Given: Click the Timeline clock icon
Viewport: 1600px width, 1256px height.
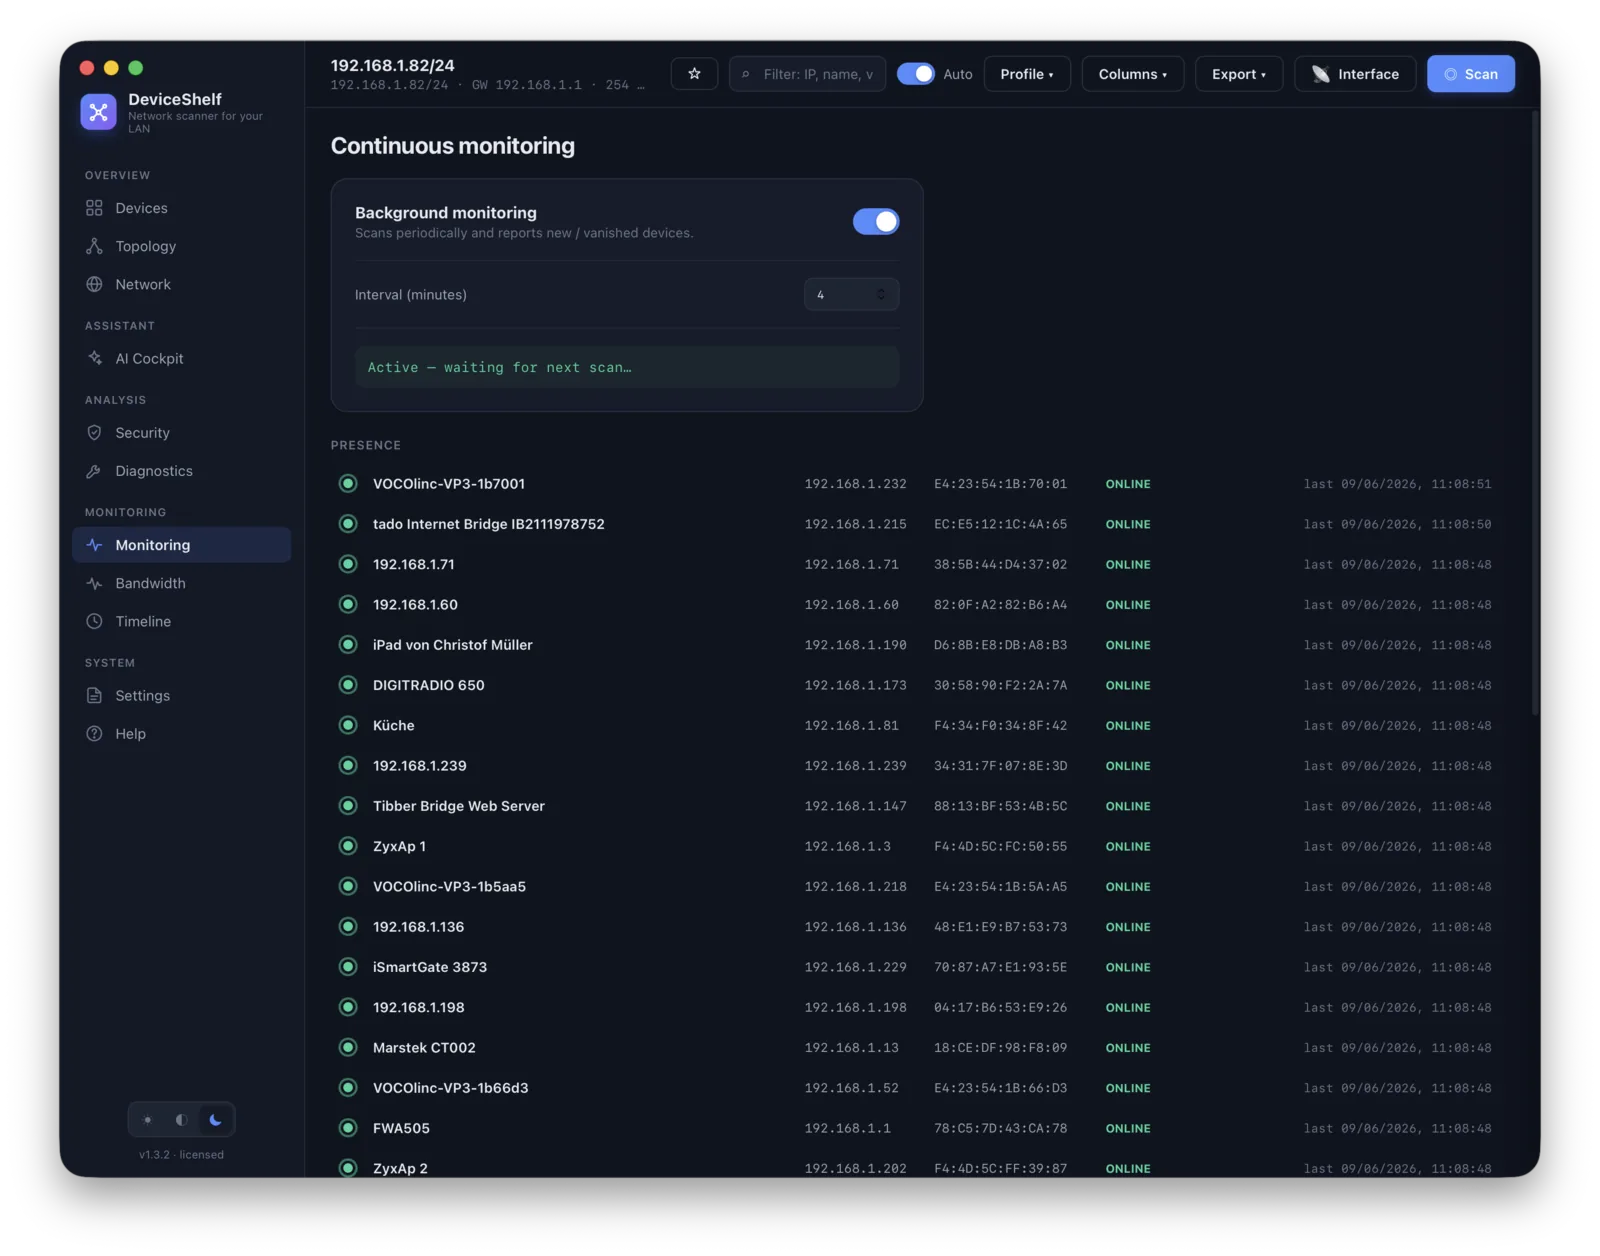Looking at the screenshot, I should [x=94, y=621].
